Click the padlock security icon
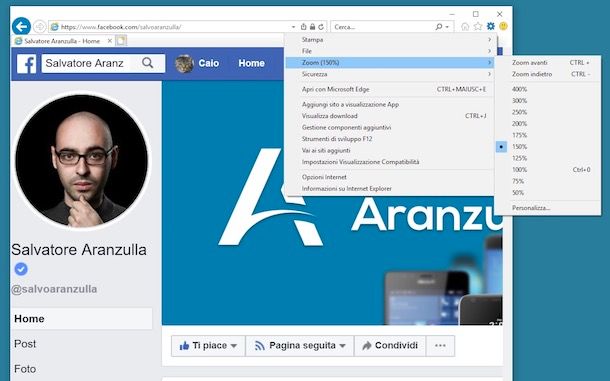Viewport: 610px width, 381px height. pyautogui.click(x=312, y=26)
